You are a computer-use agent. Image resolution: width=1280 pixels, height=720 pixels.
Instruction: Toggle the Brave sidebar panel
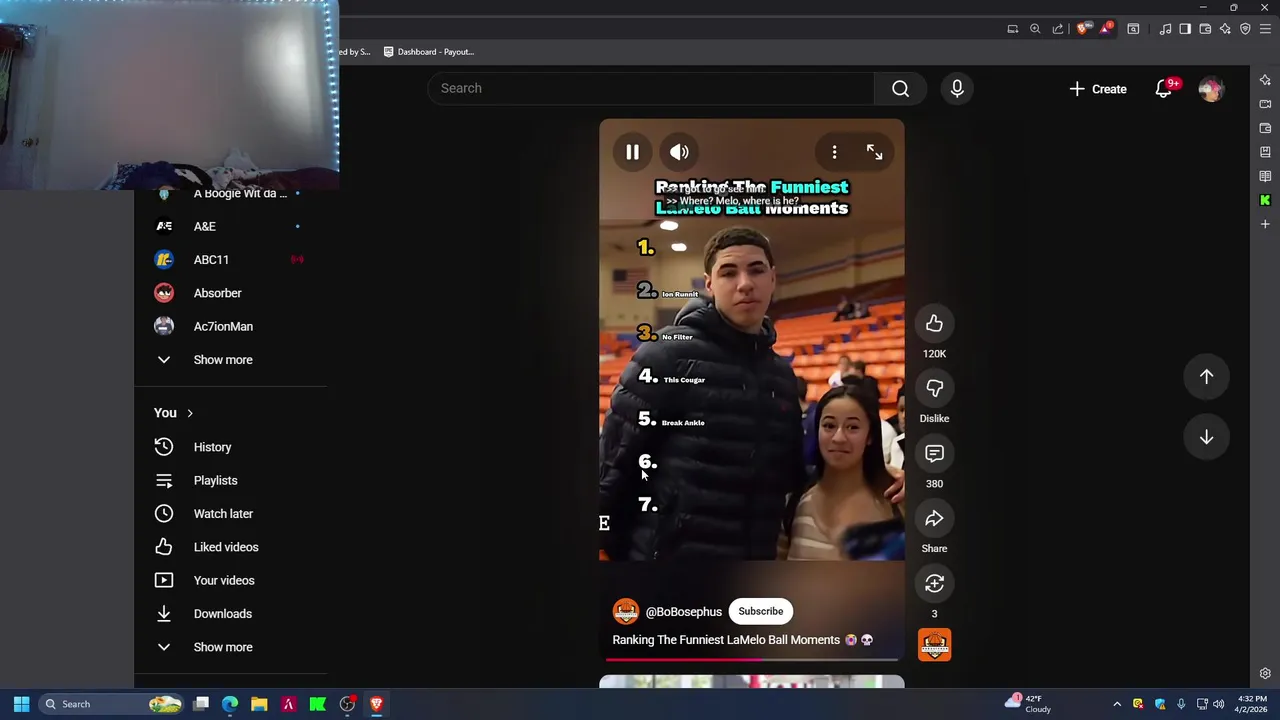1185,29
